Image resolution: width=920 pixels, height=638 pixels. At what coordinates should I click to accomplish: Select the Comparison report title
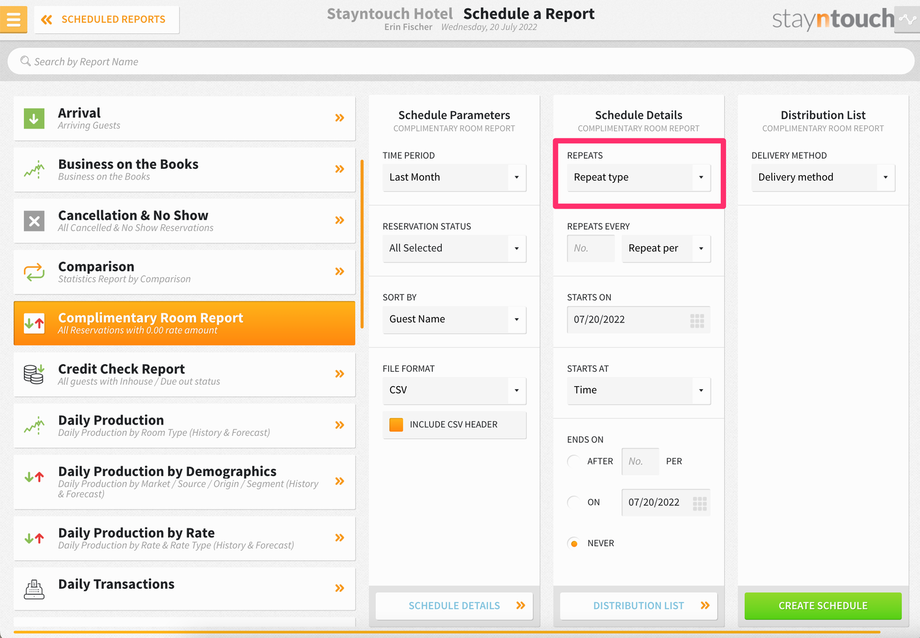96,266
